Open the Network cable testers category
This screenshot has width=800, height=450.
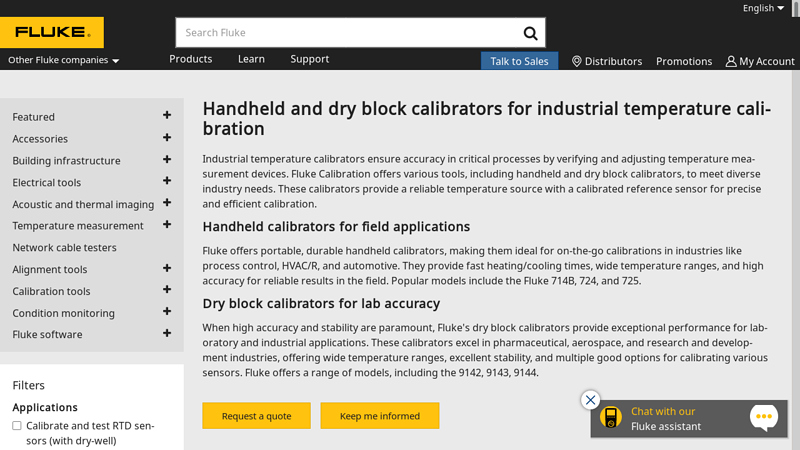tap(64, 247)
